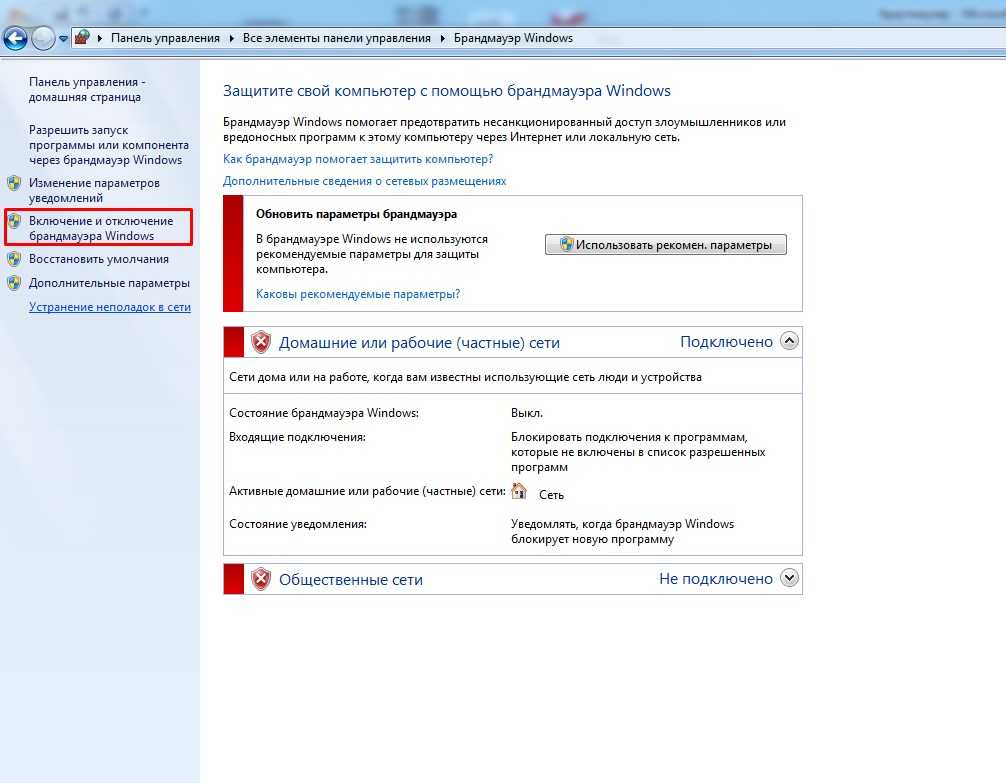
Task: Click 'Состояние уведомления:' label
Action: tap(298, 524)
